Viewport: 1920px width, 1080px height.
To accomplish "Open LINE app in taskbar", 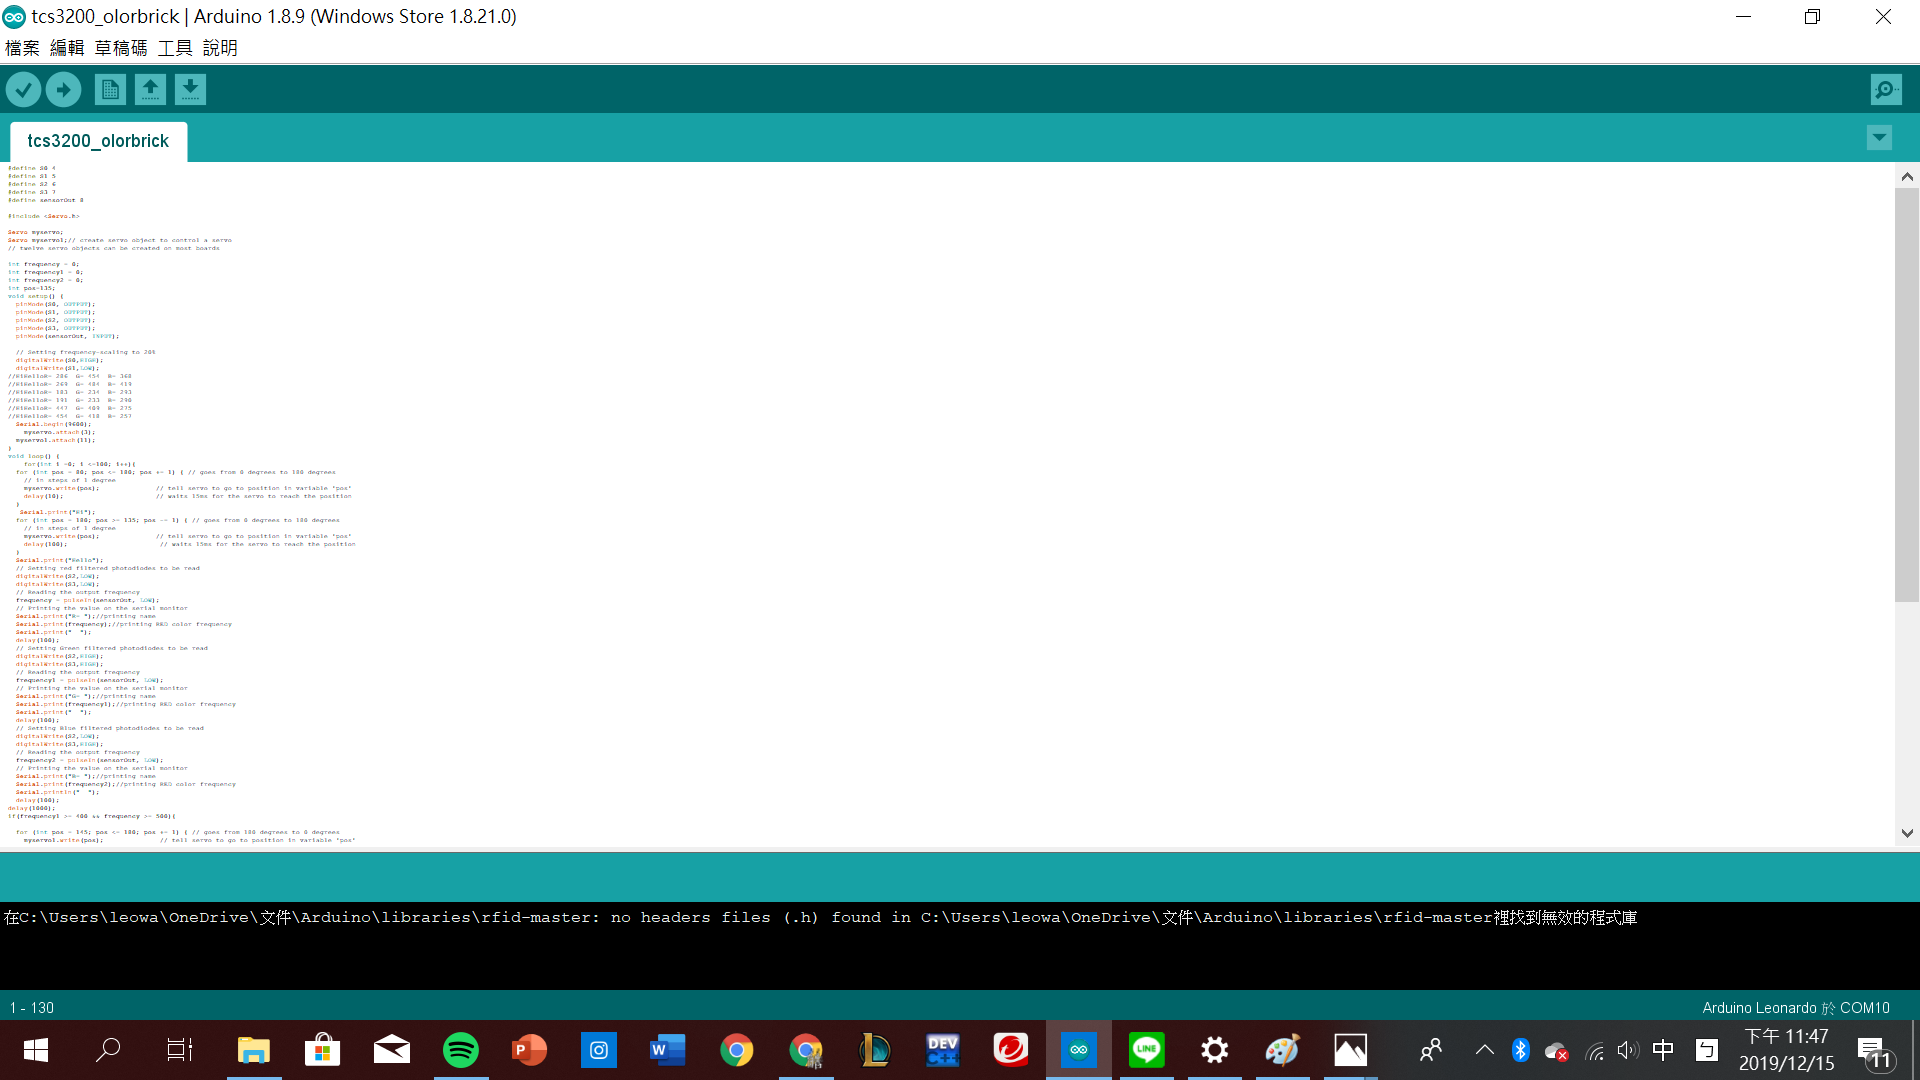I will (x=1146, y=1050).
